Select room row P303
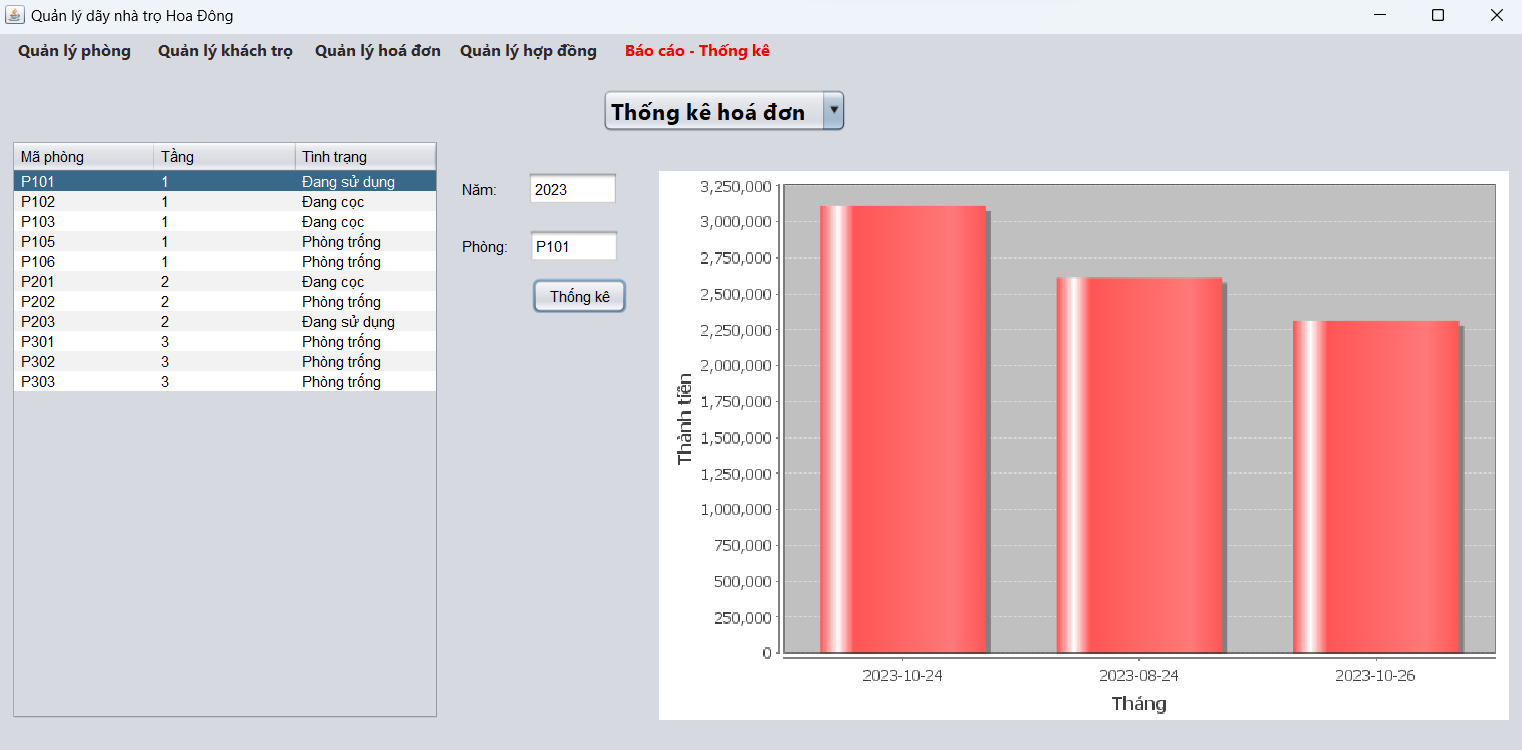This screenshot has width=1522, height=750. [225, 382]
